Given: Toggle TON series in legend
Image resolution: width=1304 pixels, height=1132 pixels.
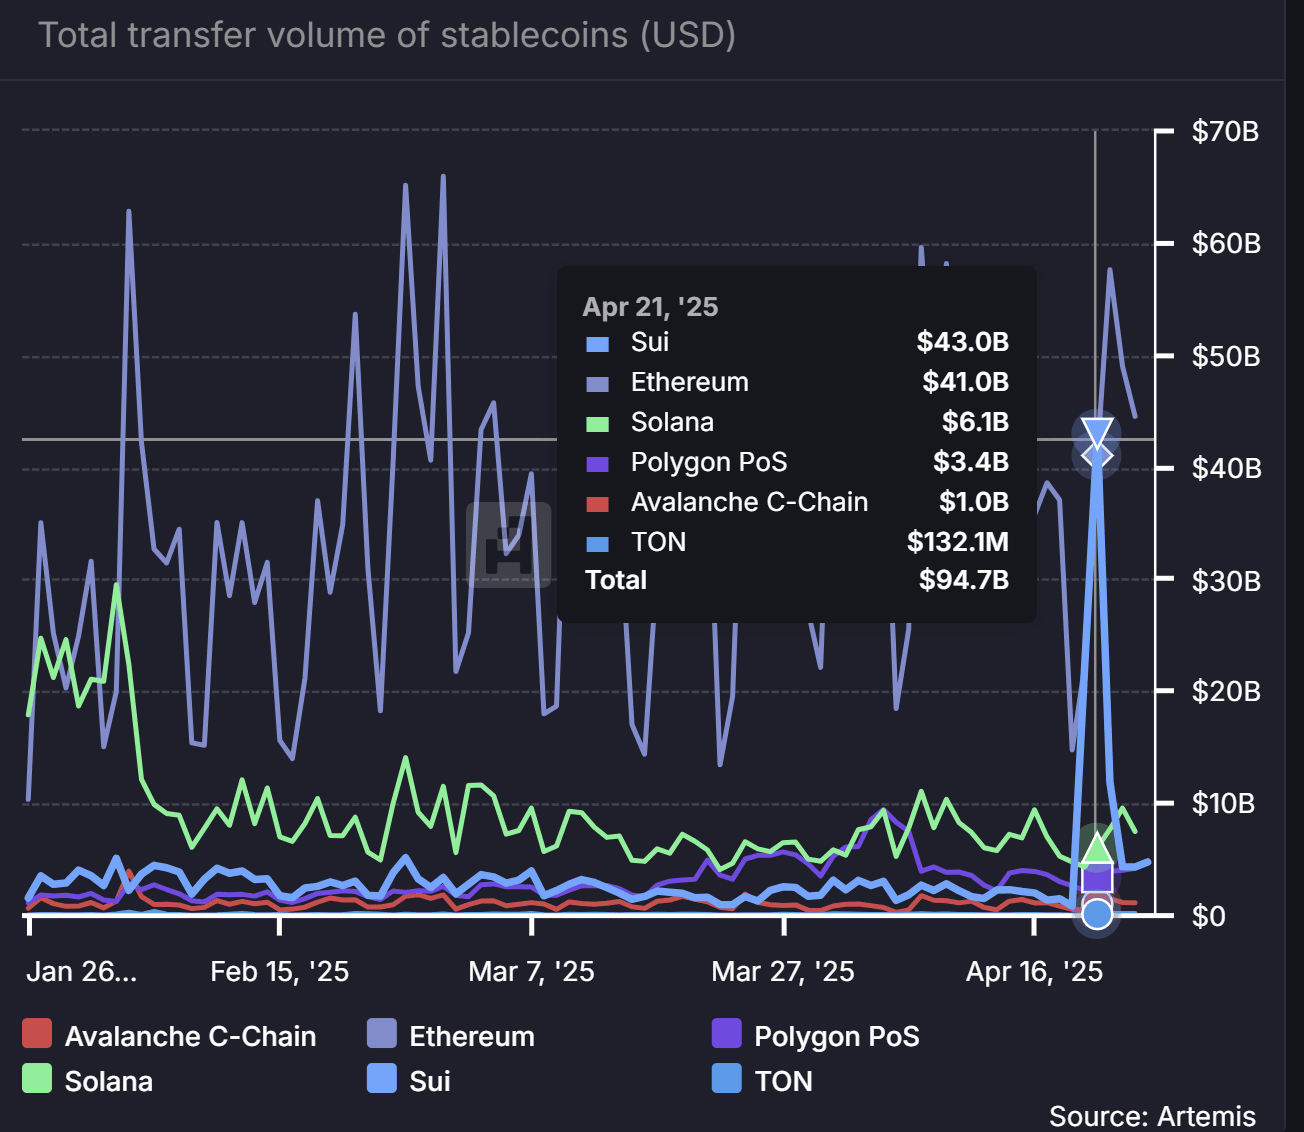Looking at the screenshot, I should click(762, 1081).
